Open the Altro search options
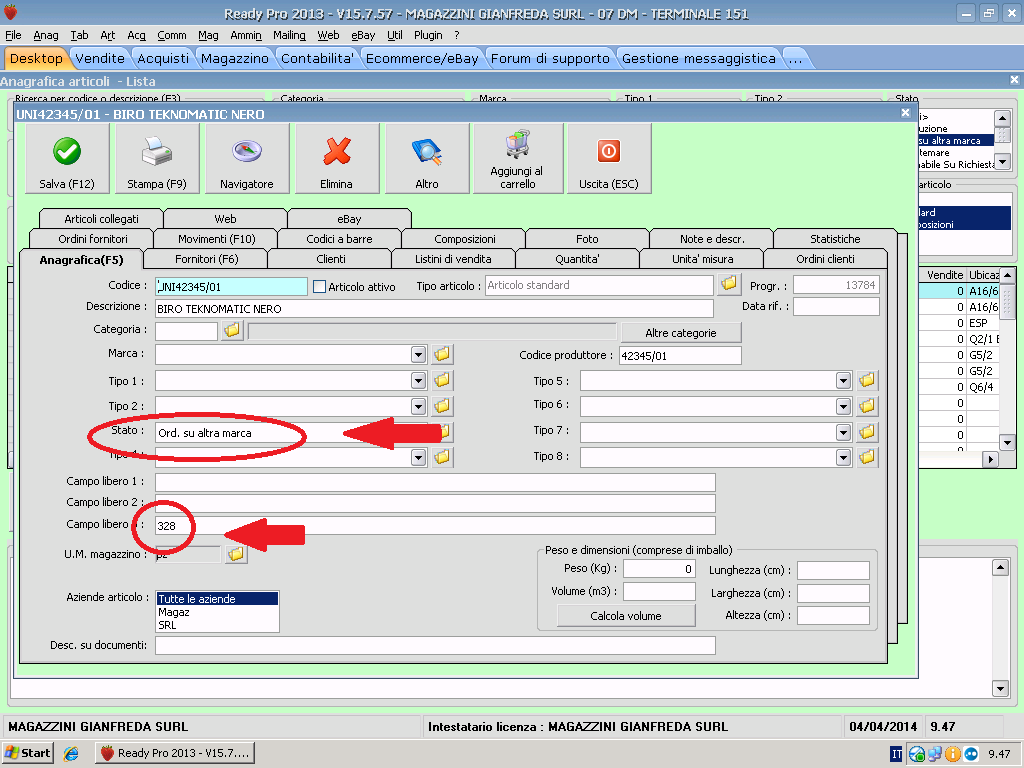Screen dimensions: 1024x768 click(427, 159)
